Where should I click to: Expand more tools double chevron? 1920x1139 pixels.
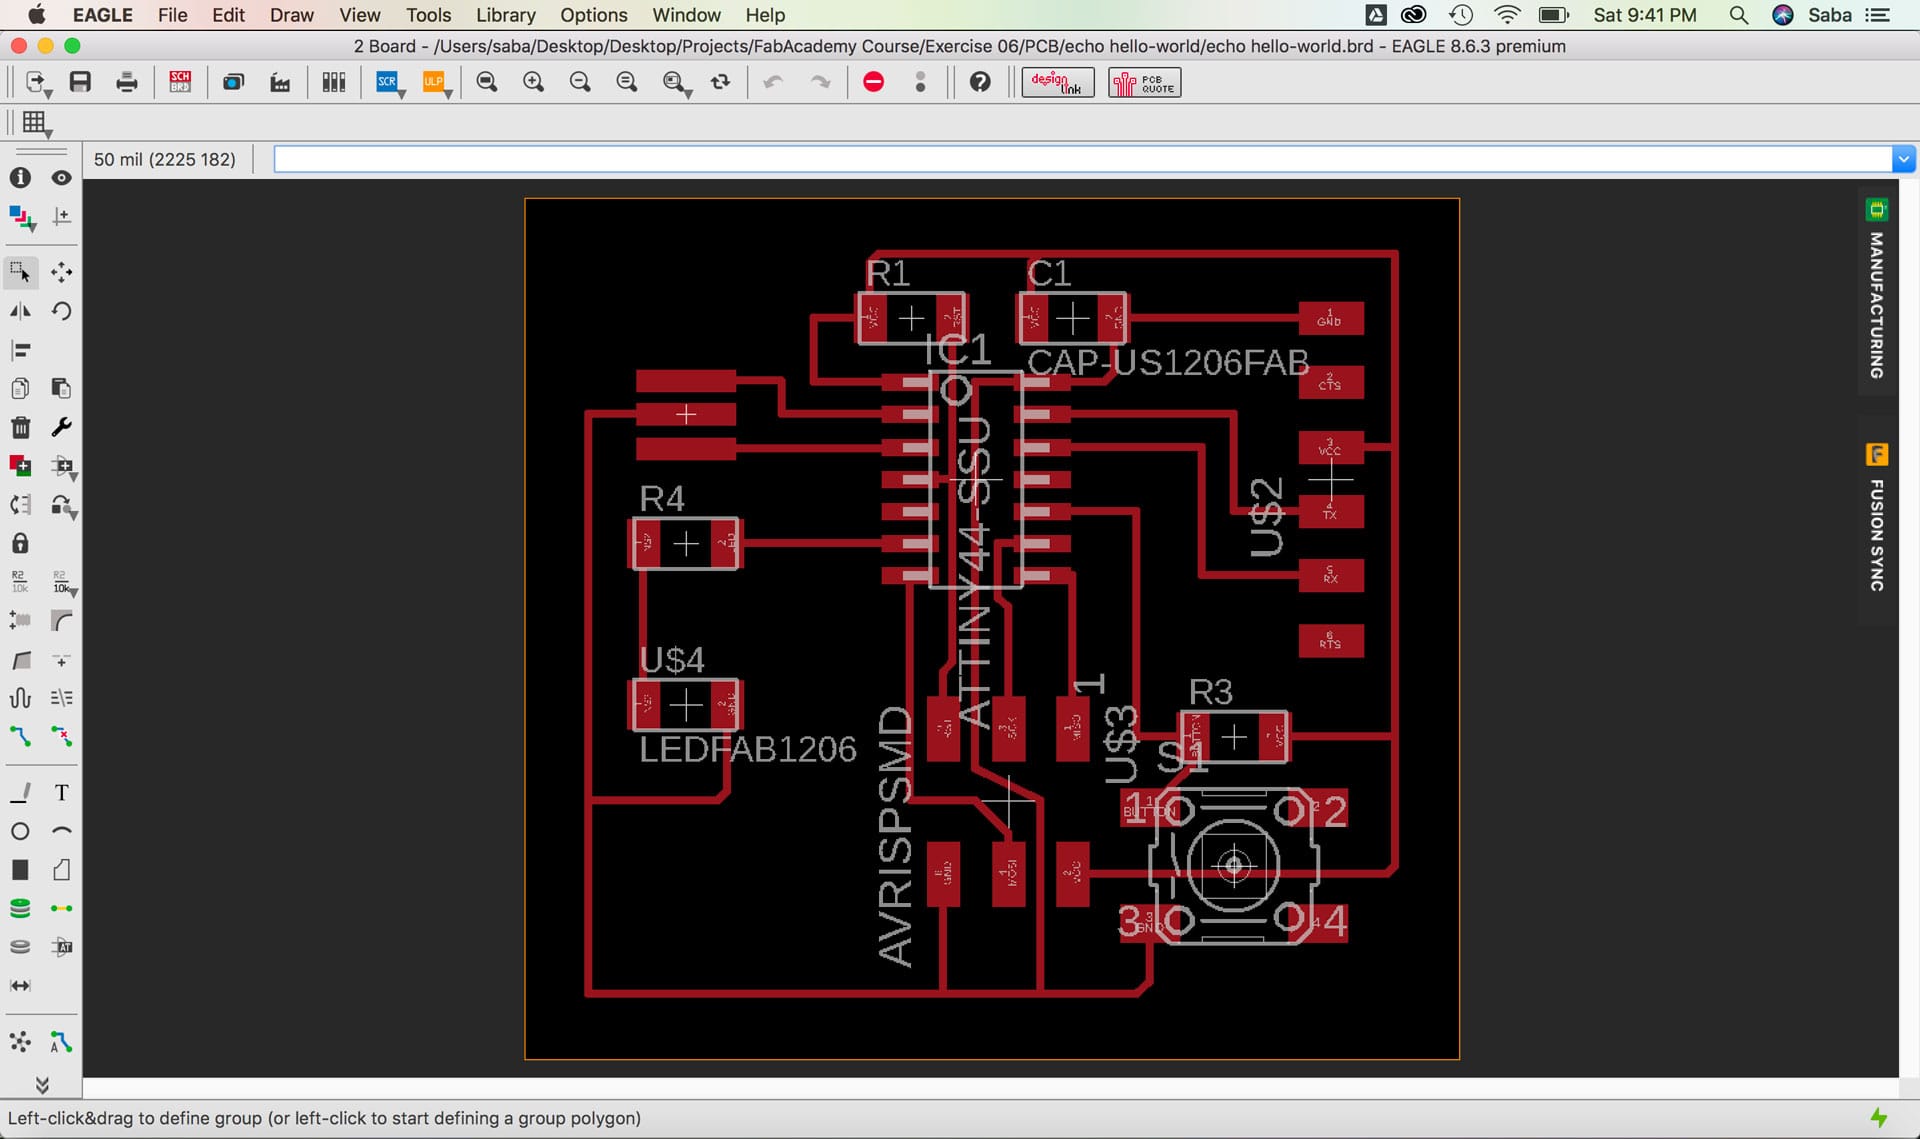[x=42, y=1085]
